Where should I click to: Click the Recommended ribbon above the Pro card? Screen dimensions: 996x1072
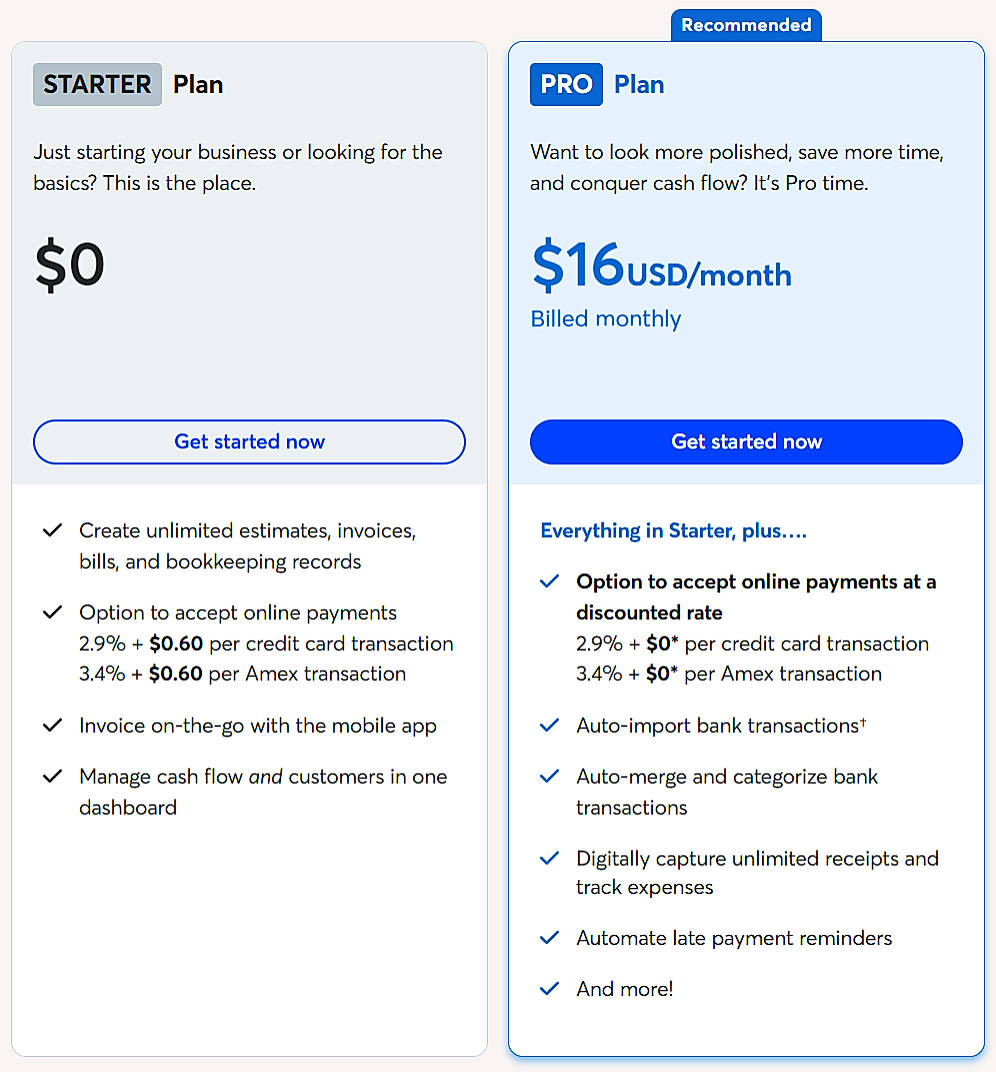pyautogui.click(x=745, y=25)
